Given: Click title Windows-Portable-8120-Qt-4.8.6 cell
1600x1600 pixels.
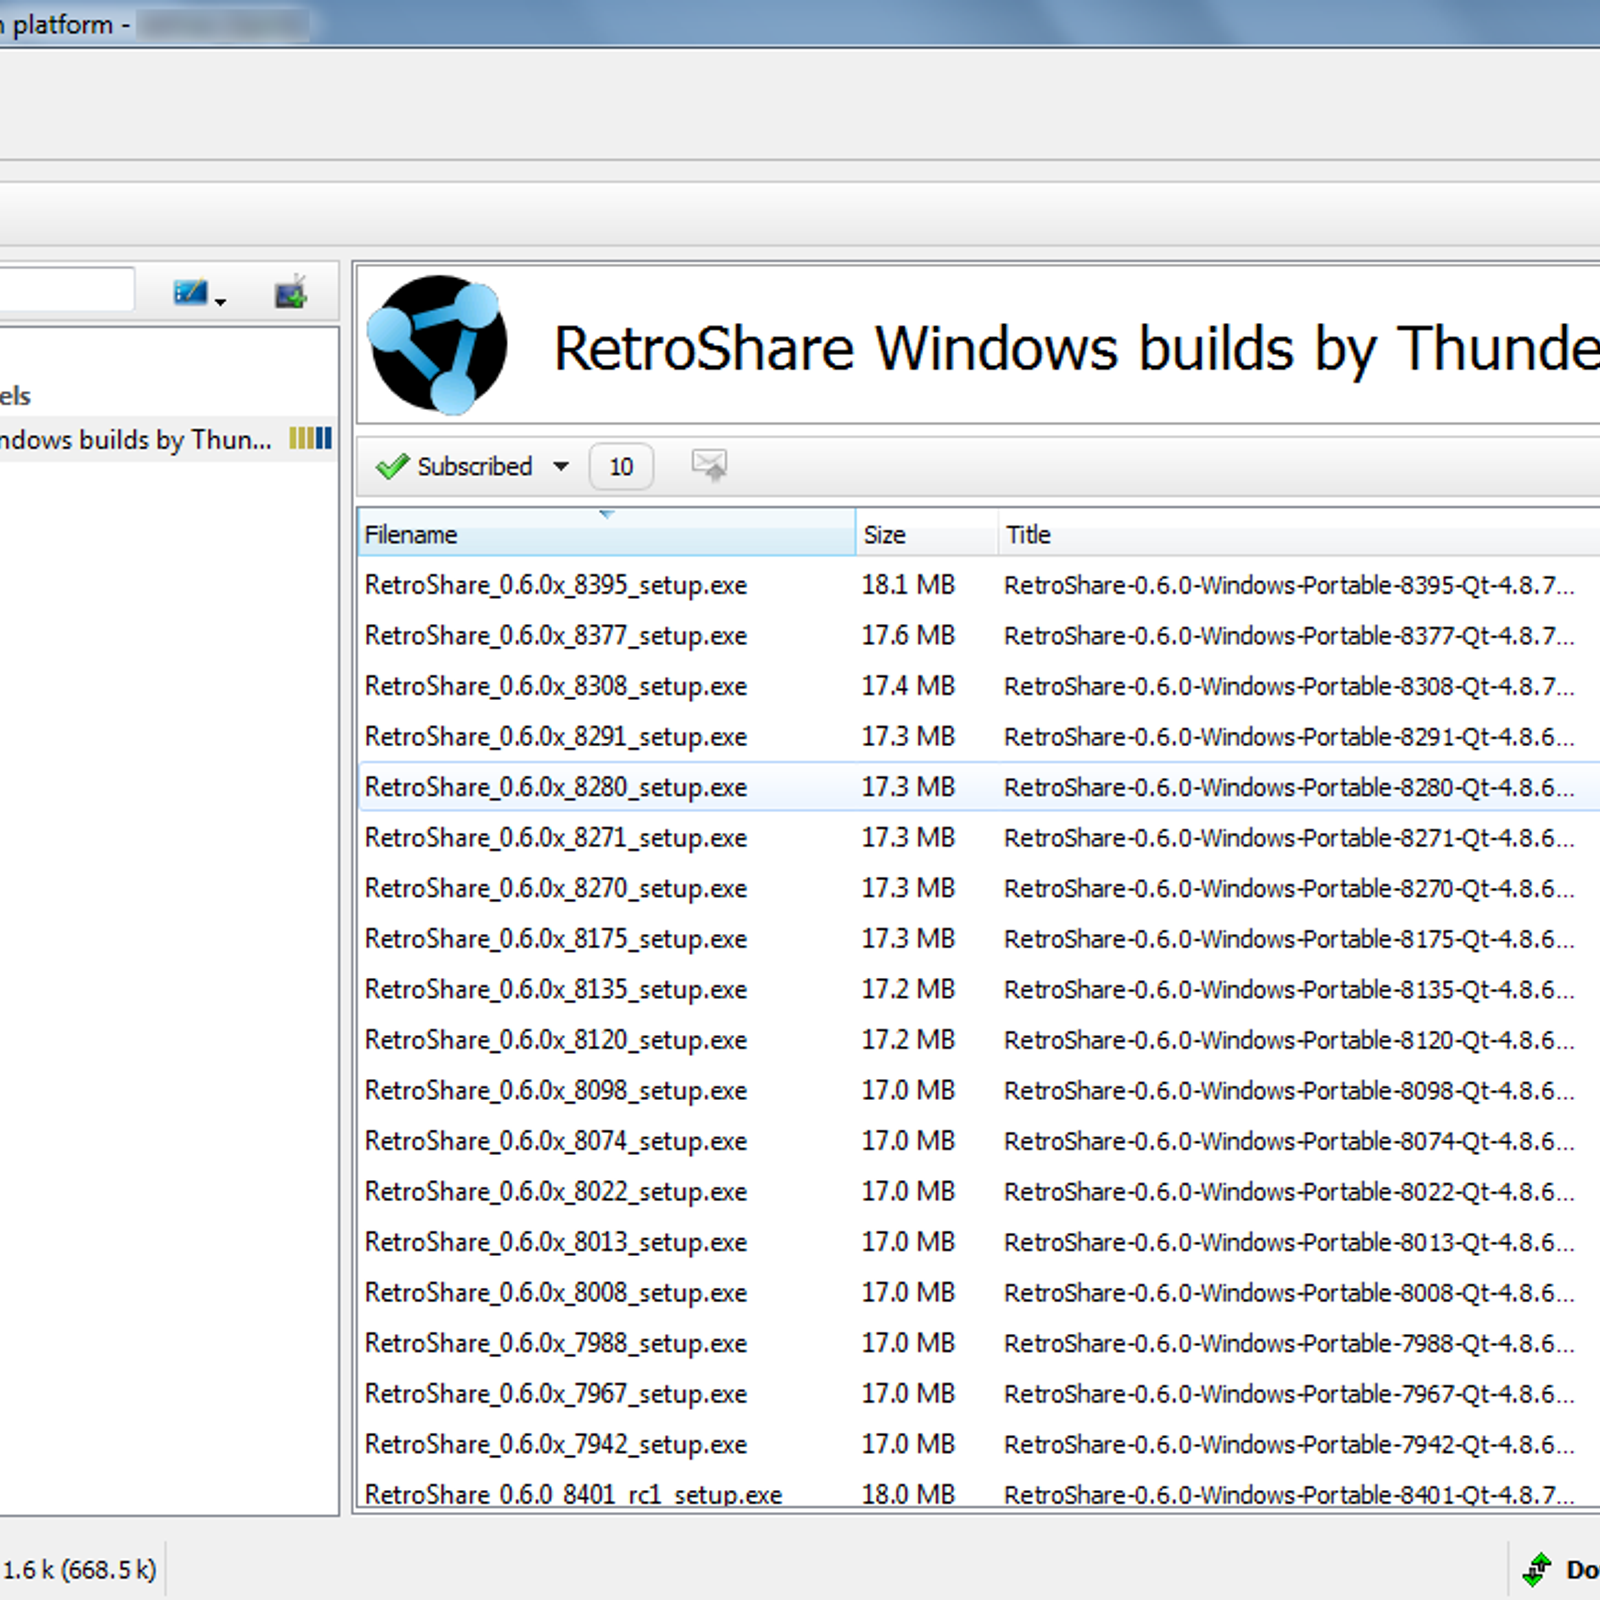Looking at the screenshot, I should pos(1289,1041).
